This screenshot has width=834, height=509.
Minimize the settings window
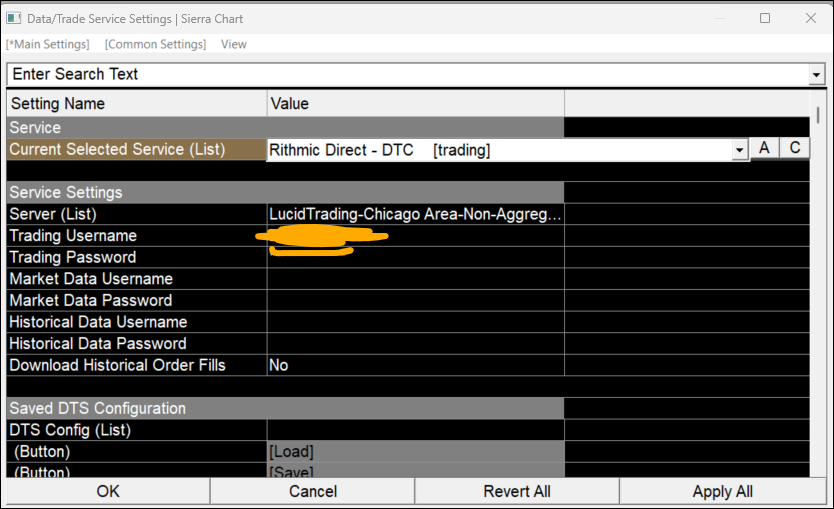(720, 18)
